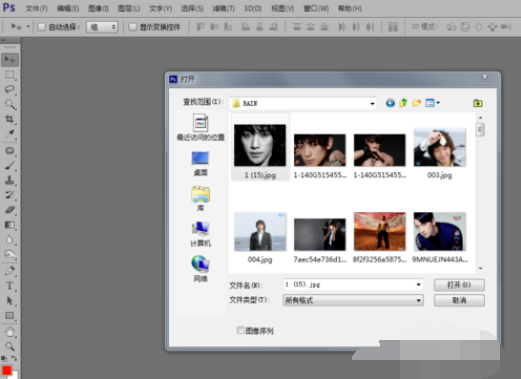Open the Move tool preset picker arrow
The height and width of the screenshot is (379, 521).
click(28, 26)
